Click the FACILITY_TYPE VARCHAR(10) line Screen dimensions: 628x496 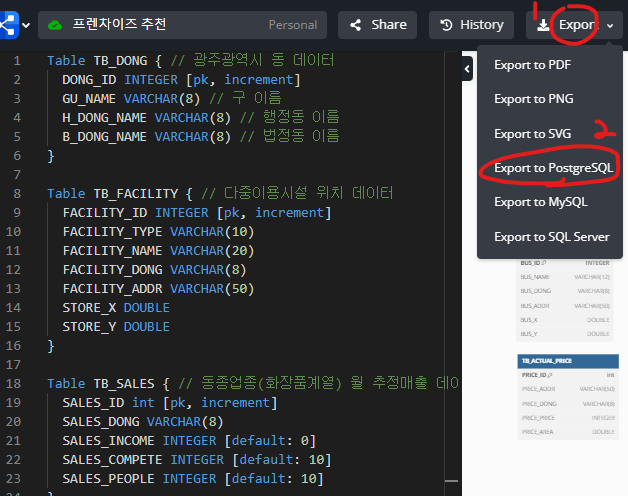tap(158, 232)
